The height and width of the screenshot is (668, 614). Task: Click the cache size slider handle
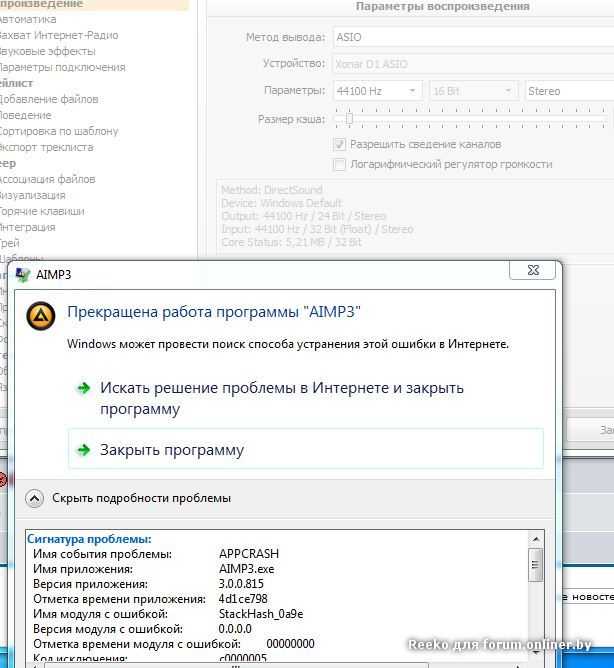pos(349,118)
